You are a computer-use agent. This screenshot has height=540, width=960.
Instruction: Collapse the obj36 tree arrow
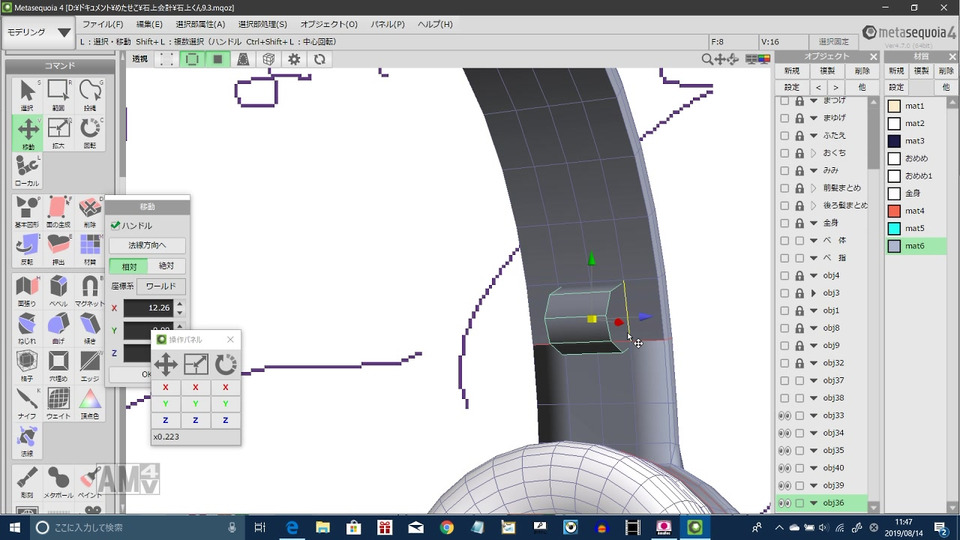[813, 502]
